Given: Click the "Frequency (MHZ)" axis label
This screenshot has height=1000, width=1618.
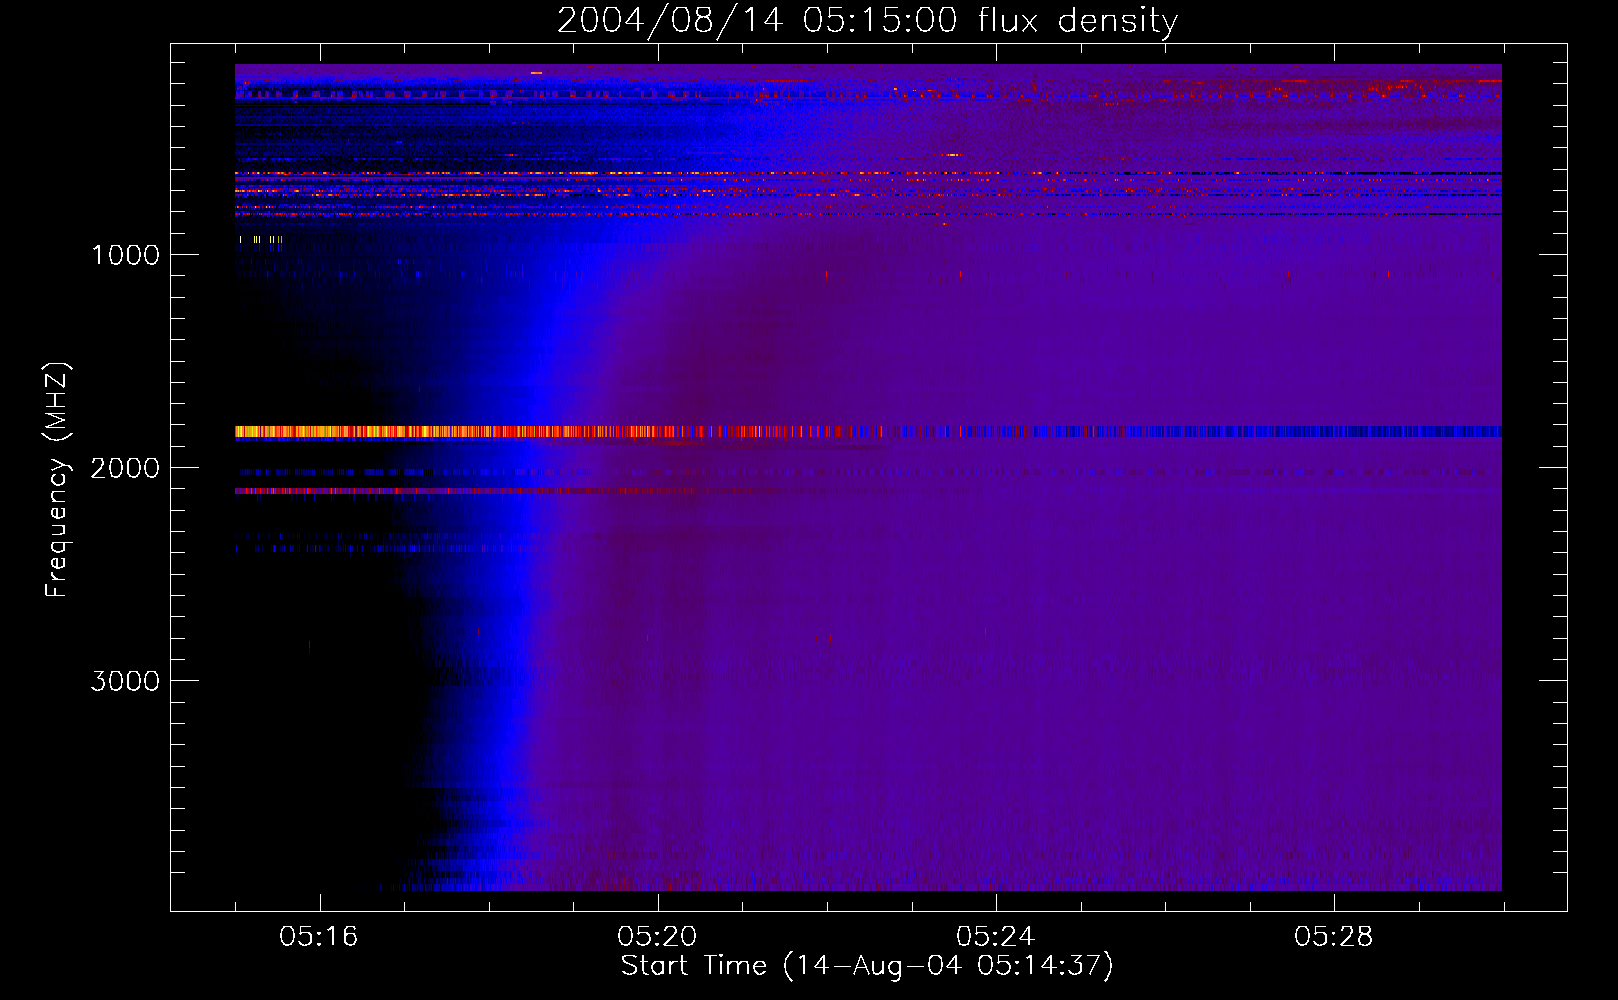Looking at the screenshot, I should tap(58, 480).
